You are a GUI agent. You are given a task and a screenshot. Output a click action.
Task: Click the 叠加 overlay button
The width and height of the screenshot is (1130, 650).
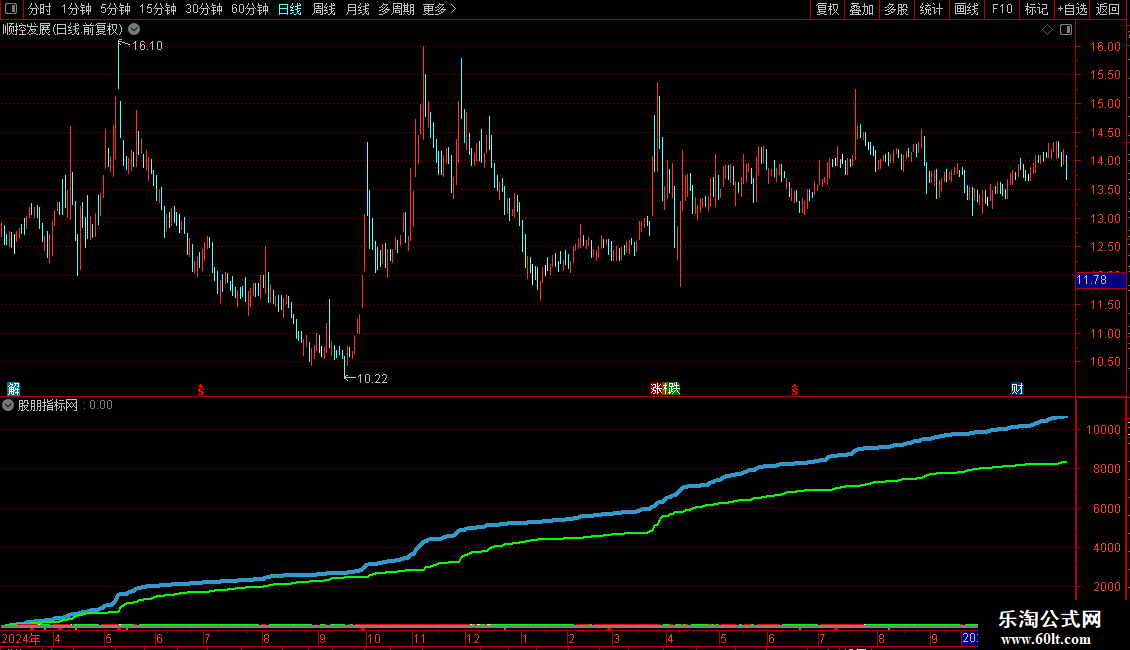(x=861, y=9)
